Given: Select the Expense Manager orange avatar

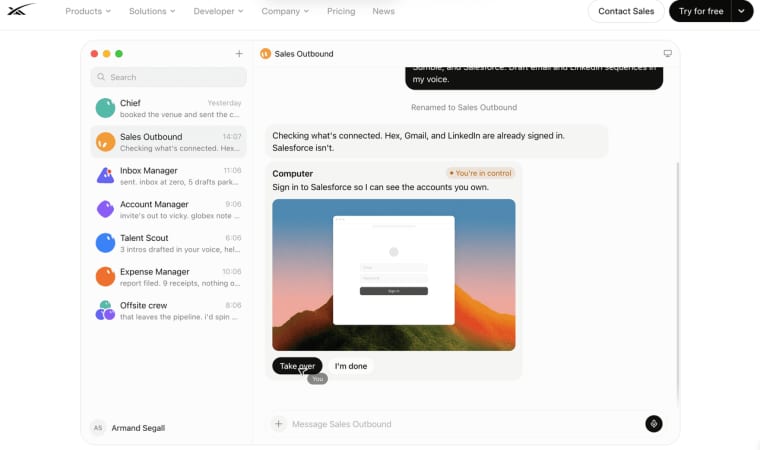Looking at the screenshot, I should 105,277.
